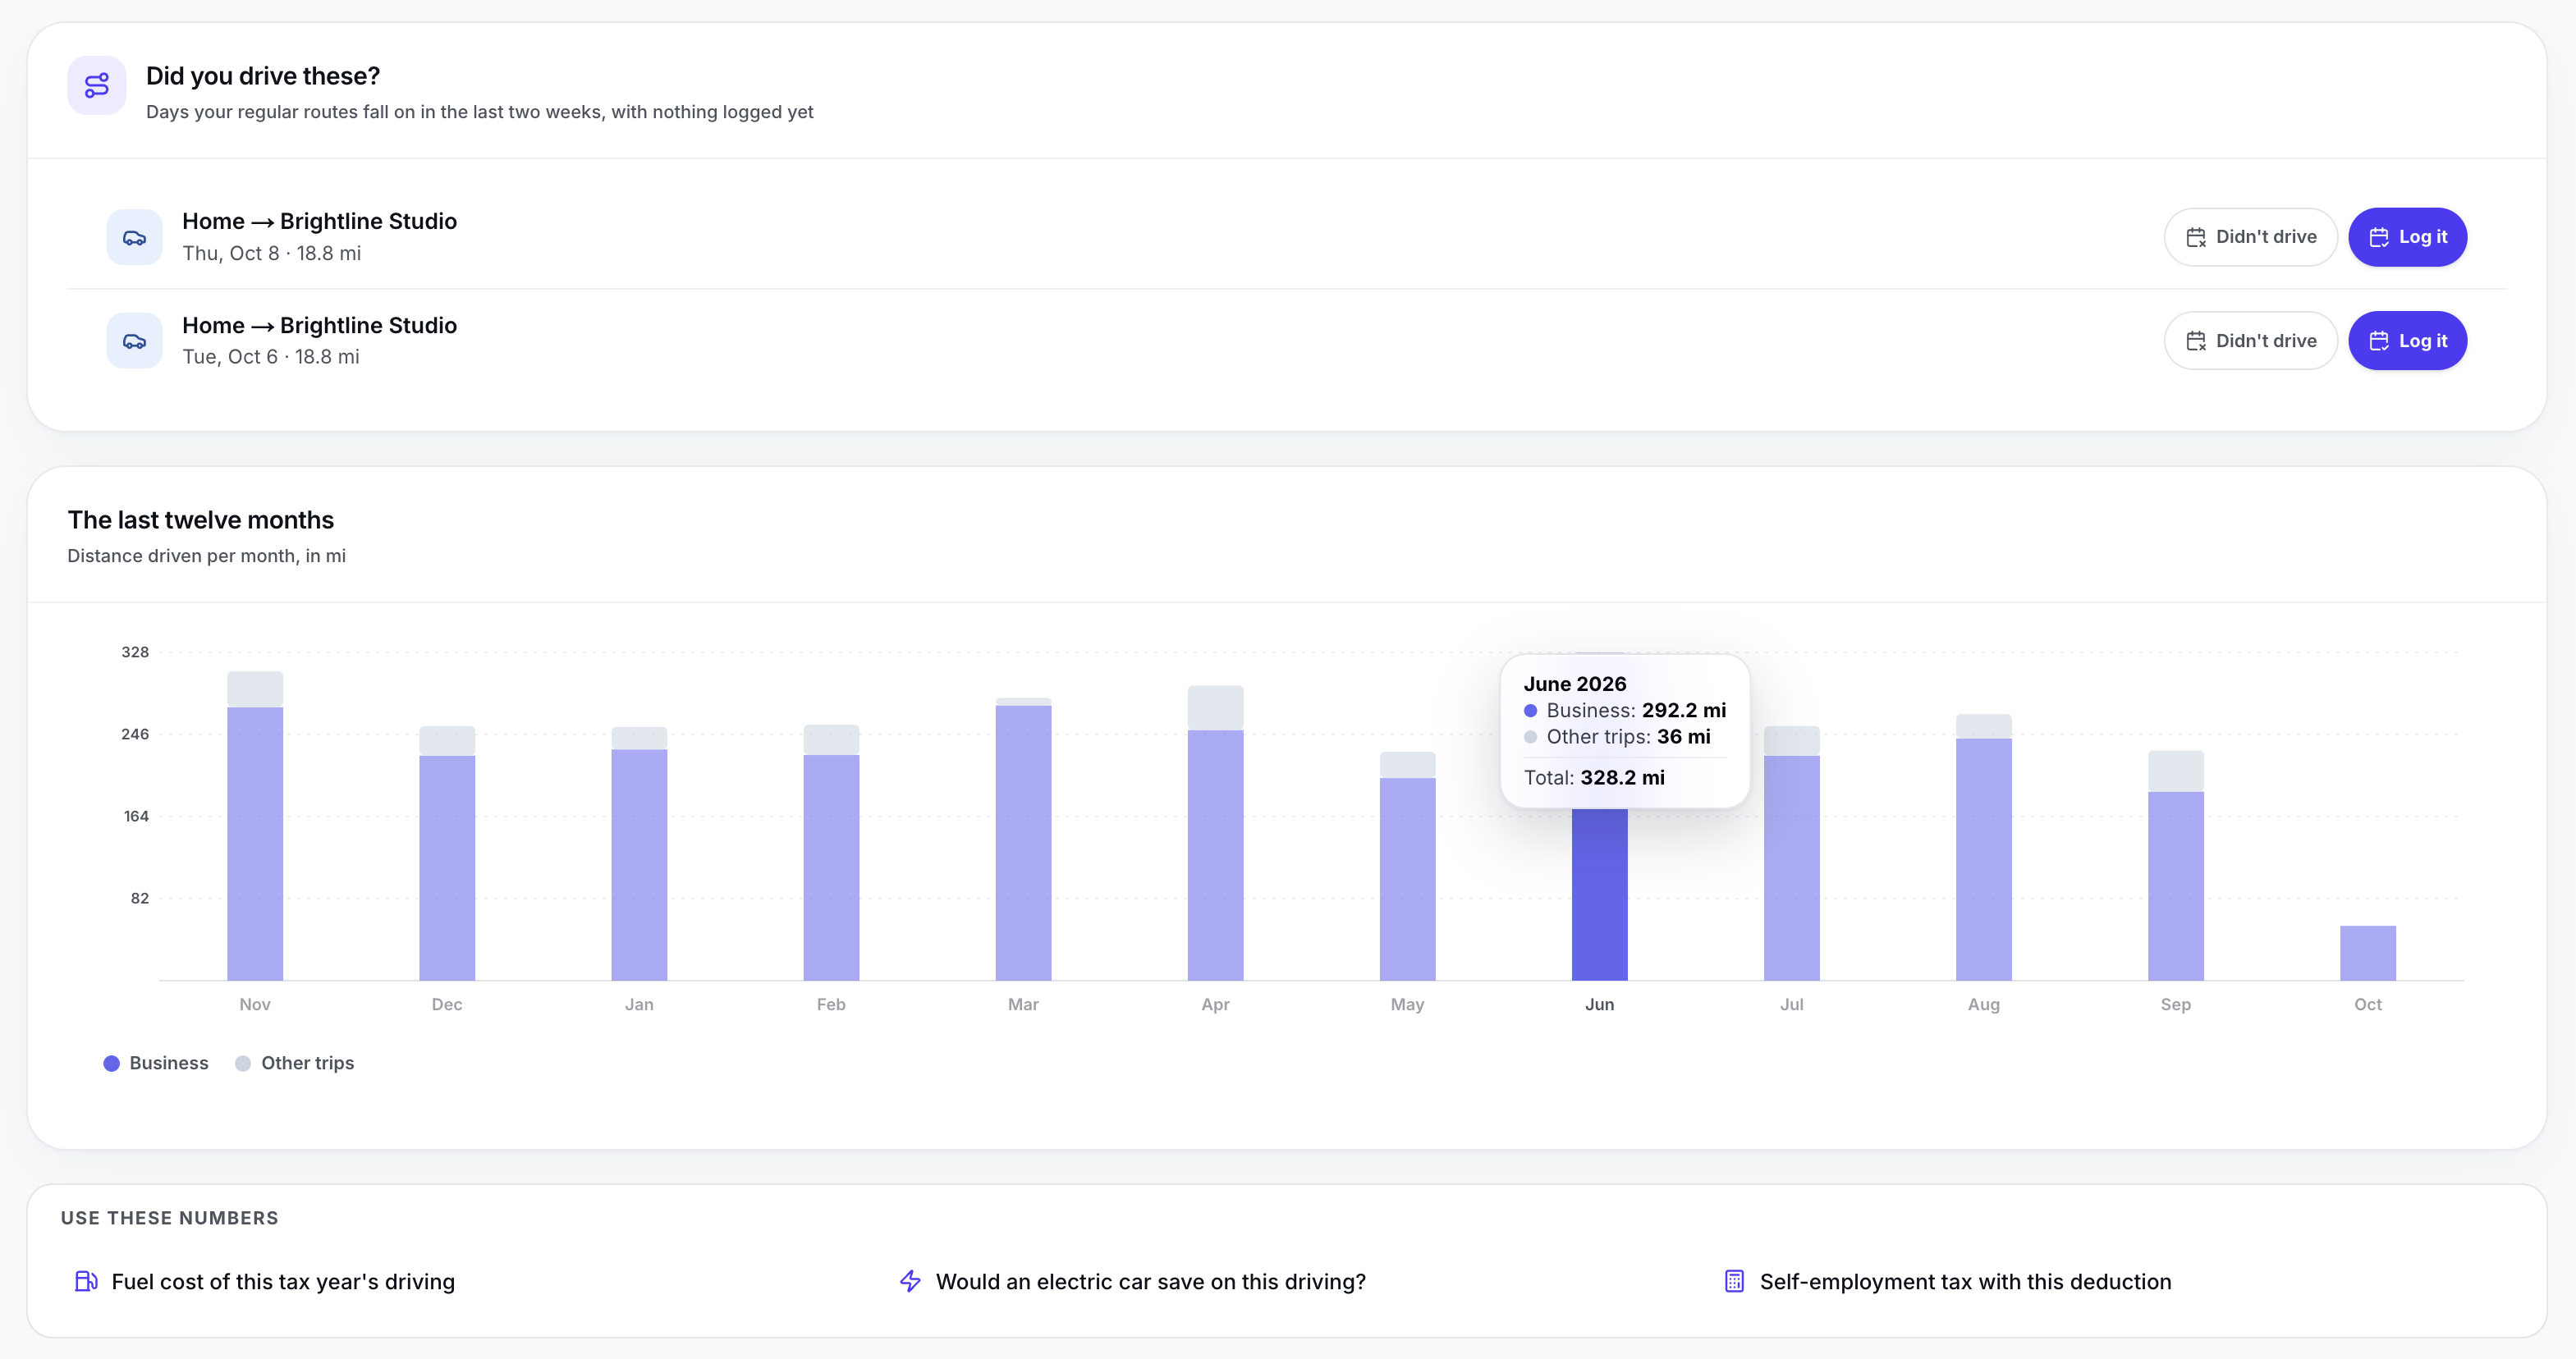Select the short Oct bar in the chart

click(2367, 953)
